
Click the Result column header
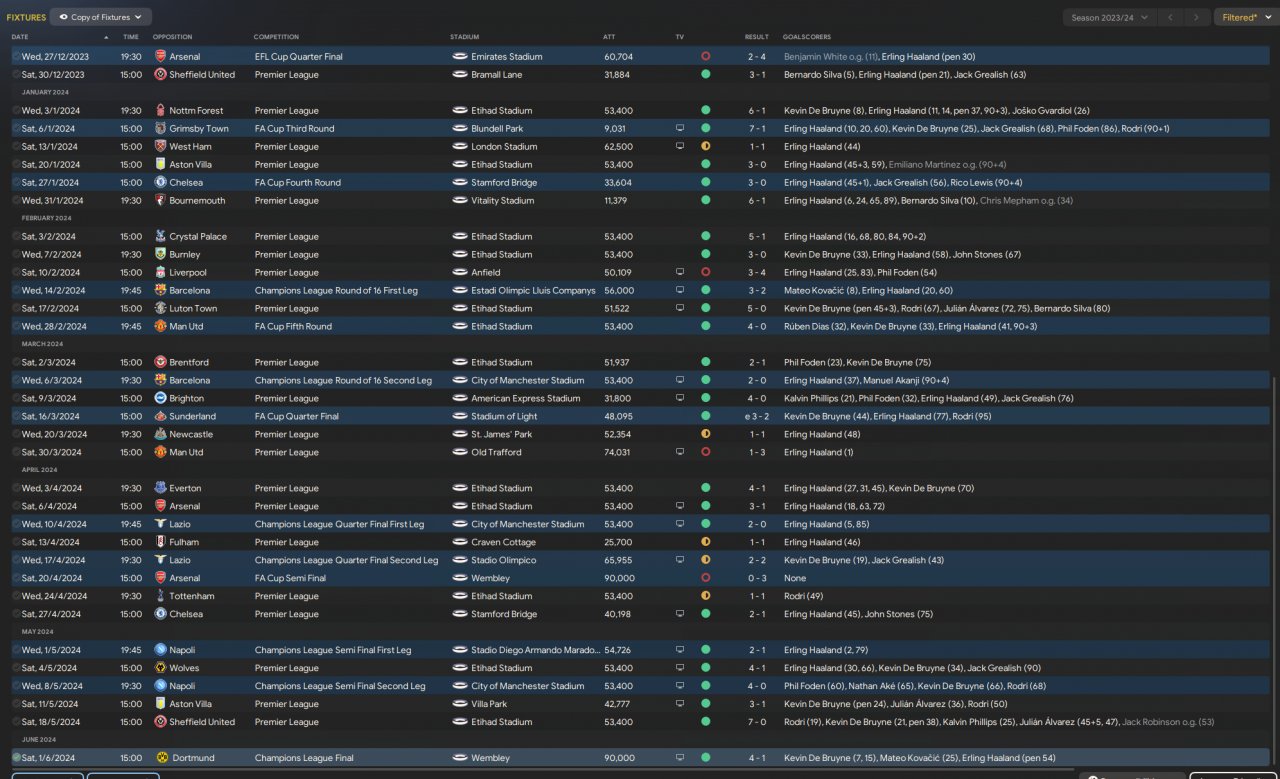(x=757, y=37)
